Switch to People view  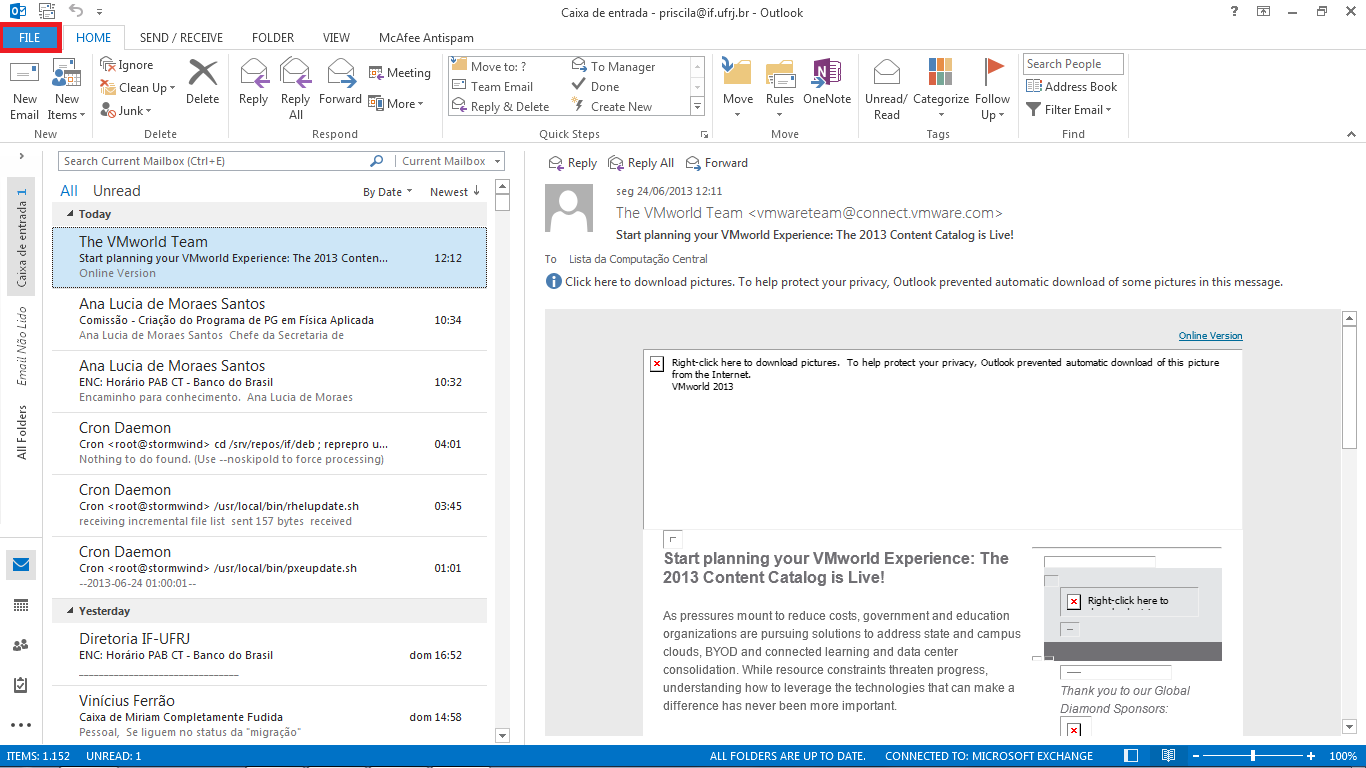[21, 645]
